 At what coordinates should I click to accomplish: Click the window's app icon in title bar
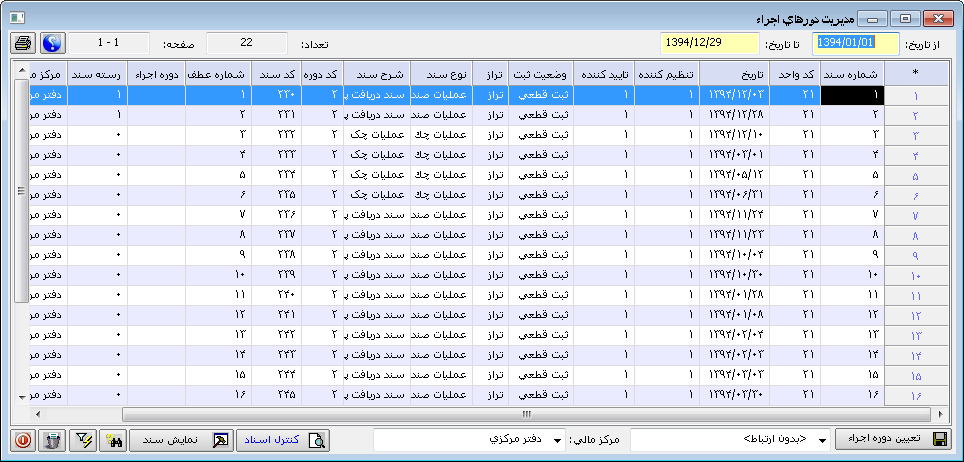(18, 18)
